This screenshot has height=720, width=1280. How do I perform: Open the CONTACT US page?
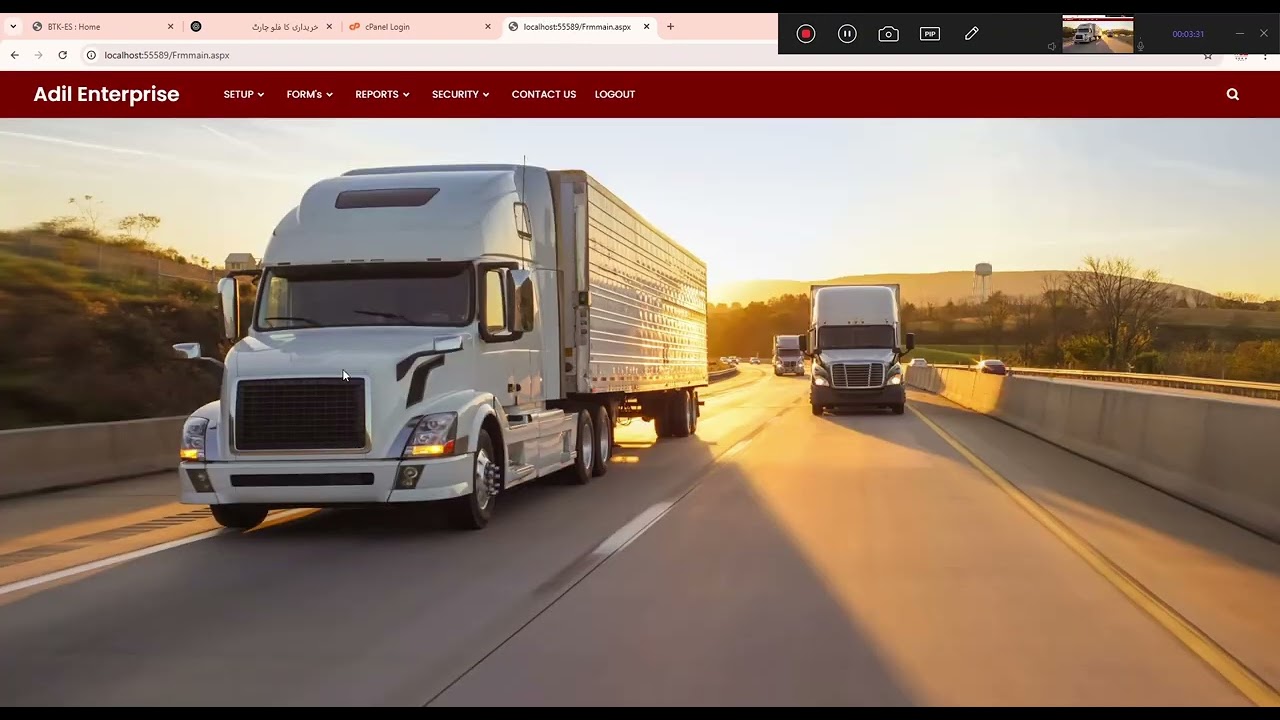point(544,94)
